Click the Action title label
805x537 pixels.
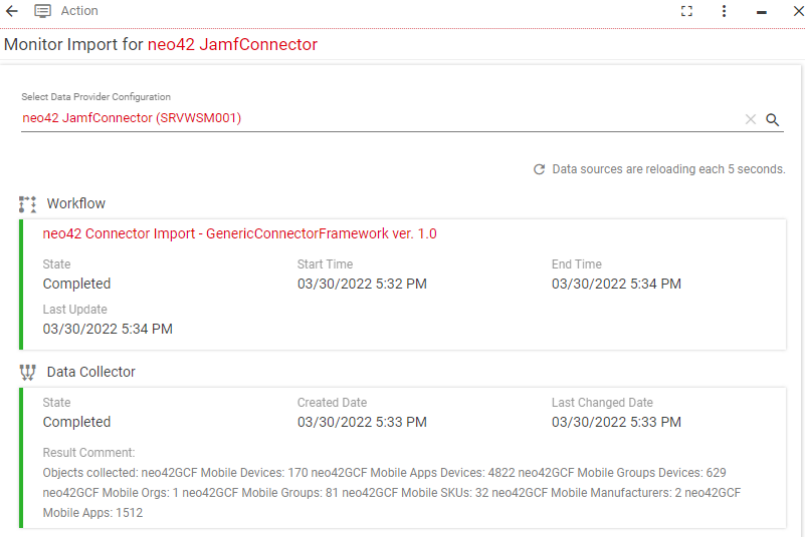pyautogui.click(x=79, y=11)
